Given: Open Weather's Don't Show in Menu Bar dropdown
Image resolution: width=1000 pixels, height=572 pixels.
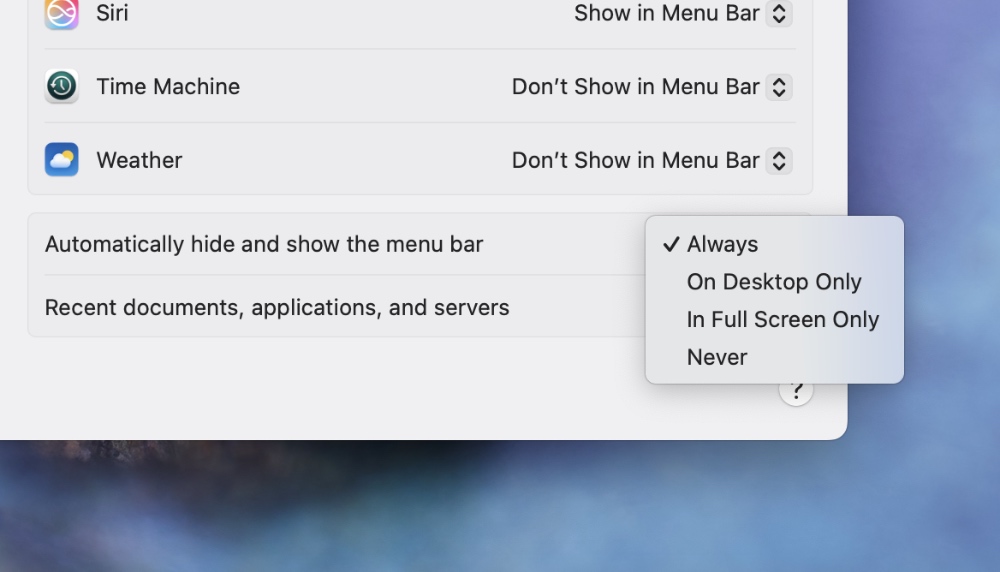Looking at the screenshot, I should (636, 160).
